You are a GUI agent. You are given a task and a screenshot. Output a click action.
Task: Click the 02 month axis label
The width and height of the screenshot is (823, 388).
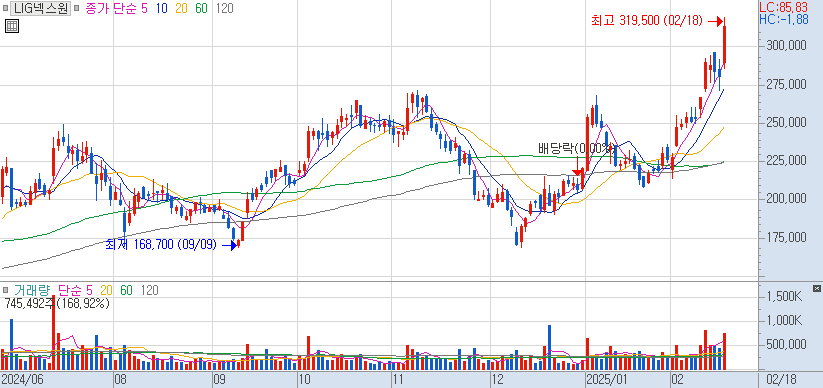tap(678, 379)
